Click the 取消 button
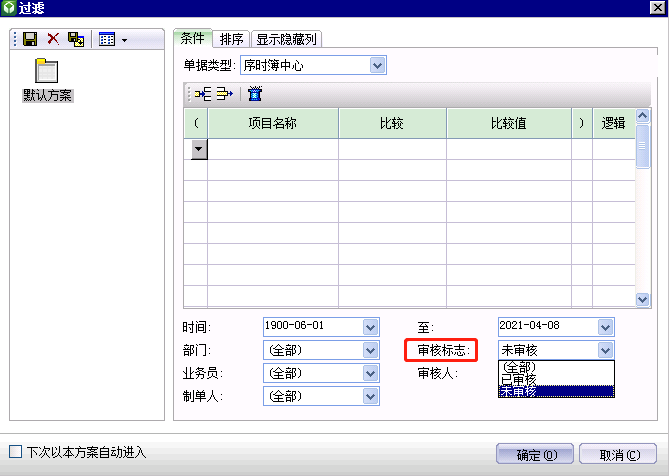The height and width of the screenshot is (476, 669). pos(619,454)
